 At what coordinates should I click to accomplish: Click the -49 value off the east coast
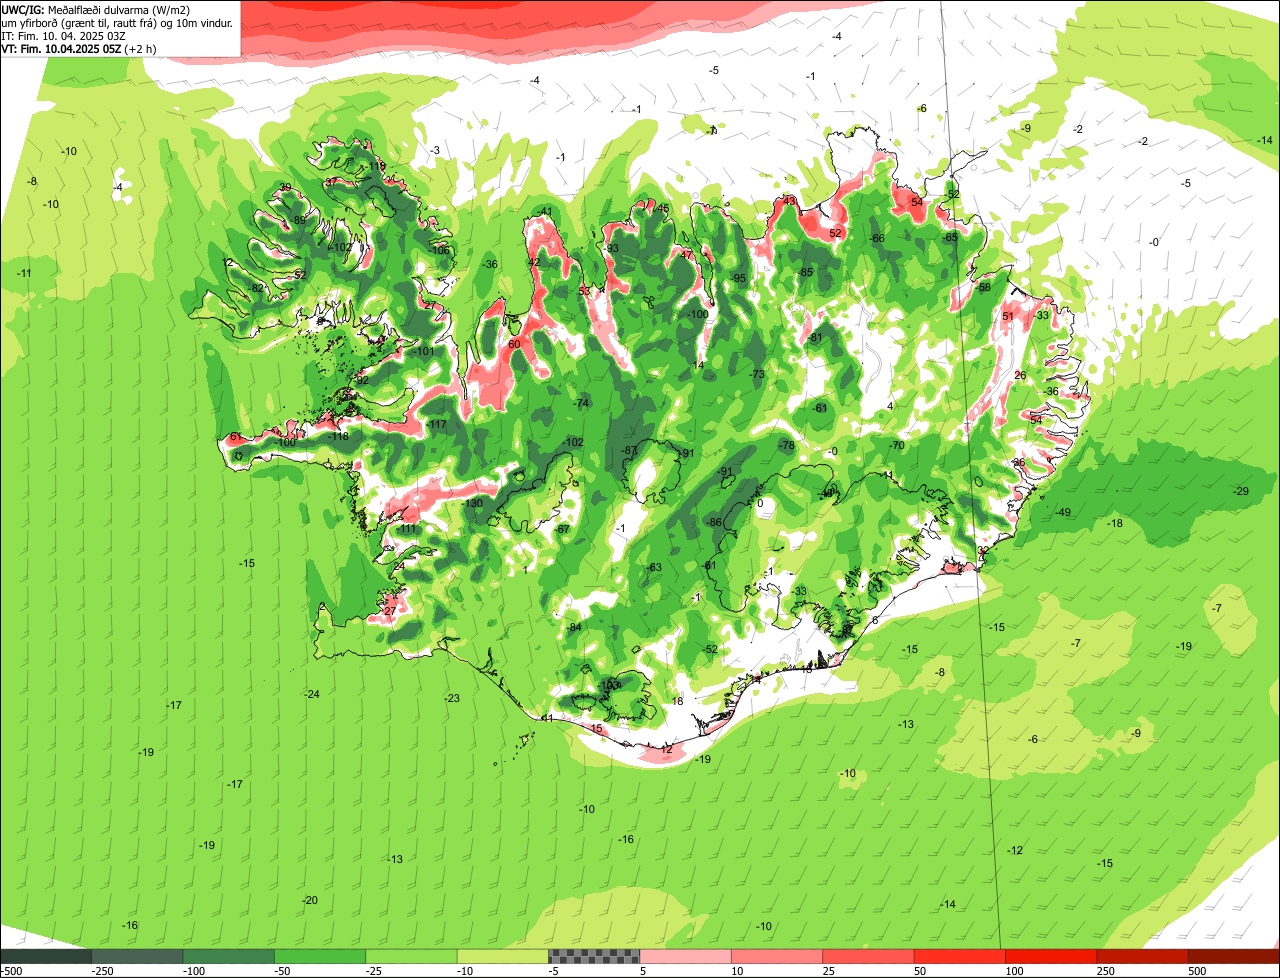(1063, 513)
